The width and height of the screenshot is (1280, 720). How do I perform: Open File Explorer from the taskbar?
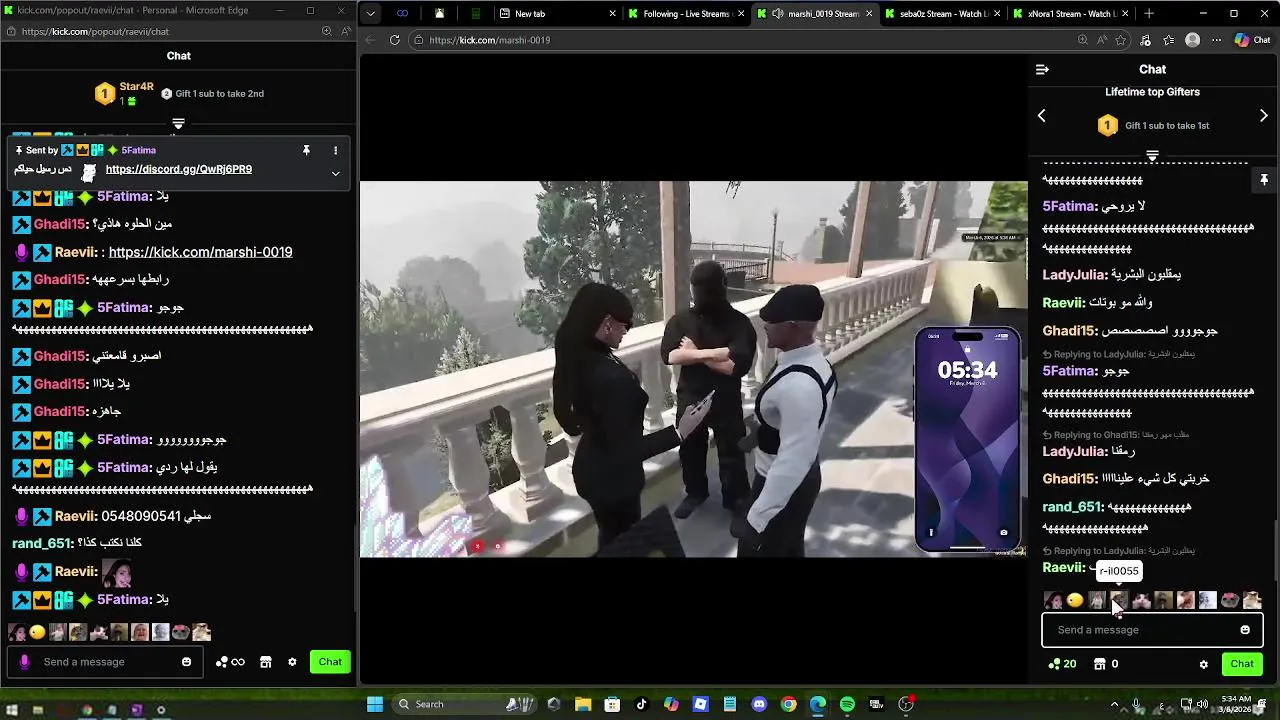583,704
